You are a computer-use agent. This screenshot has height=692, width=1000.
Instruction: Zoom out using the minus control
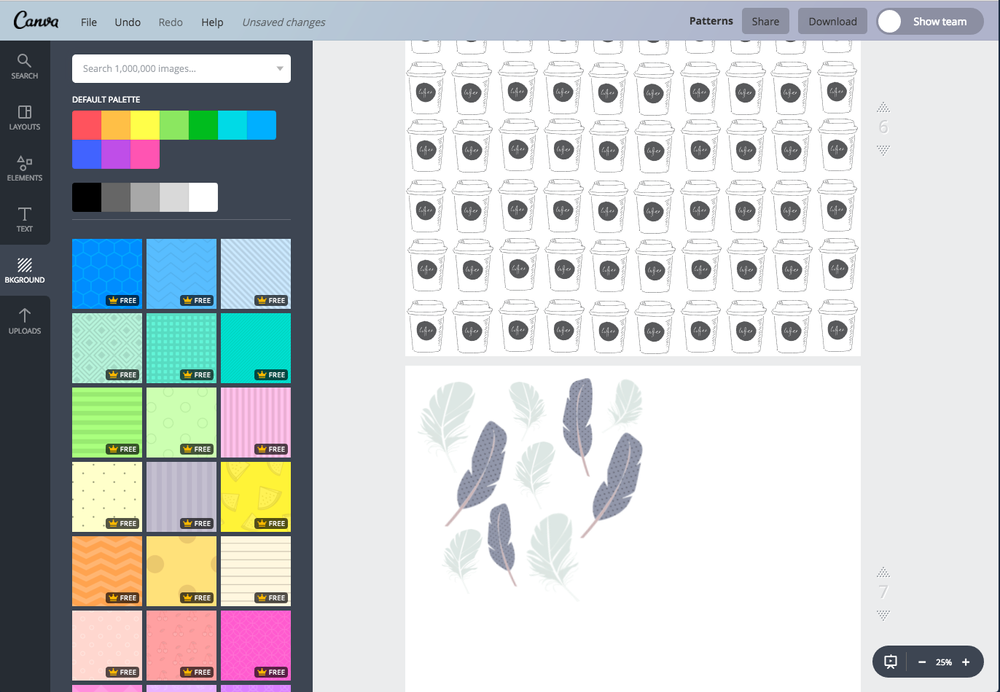point(922,661)
